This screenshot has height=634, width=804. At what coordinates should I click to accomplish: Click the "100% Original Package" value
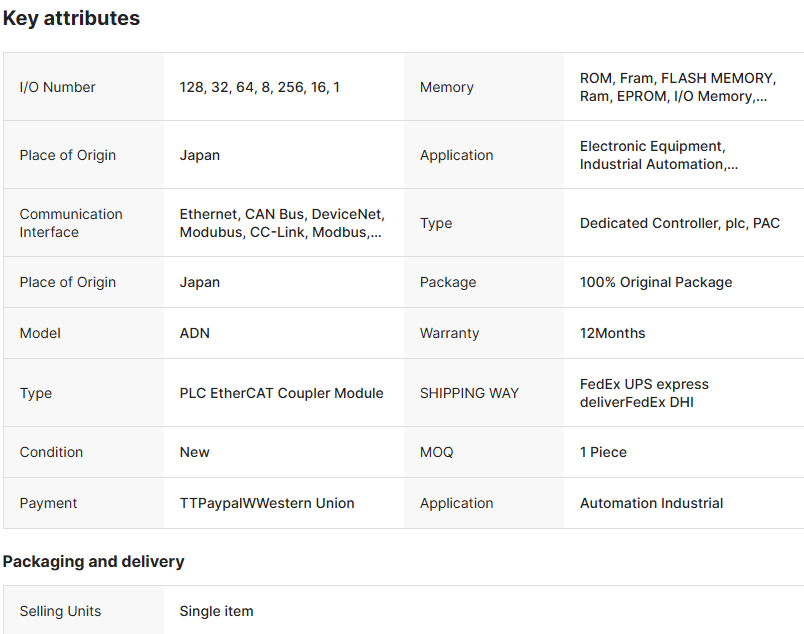(656, 282)
